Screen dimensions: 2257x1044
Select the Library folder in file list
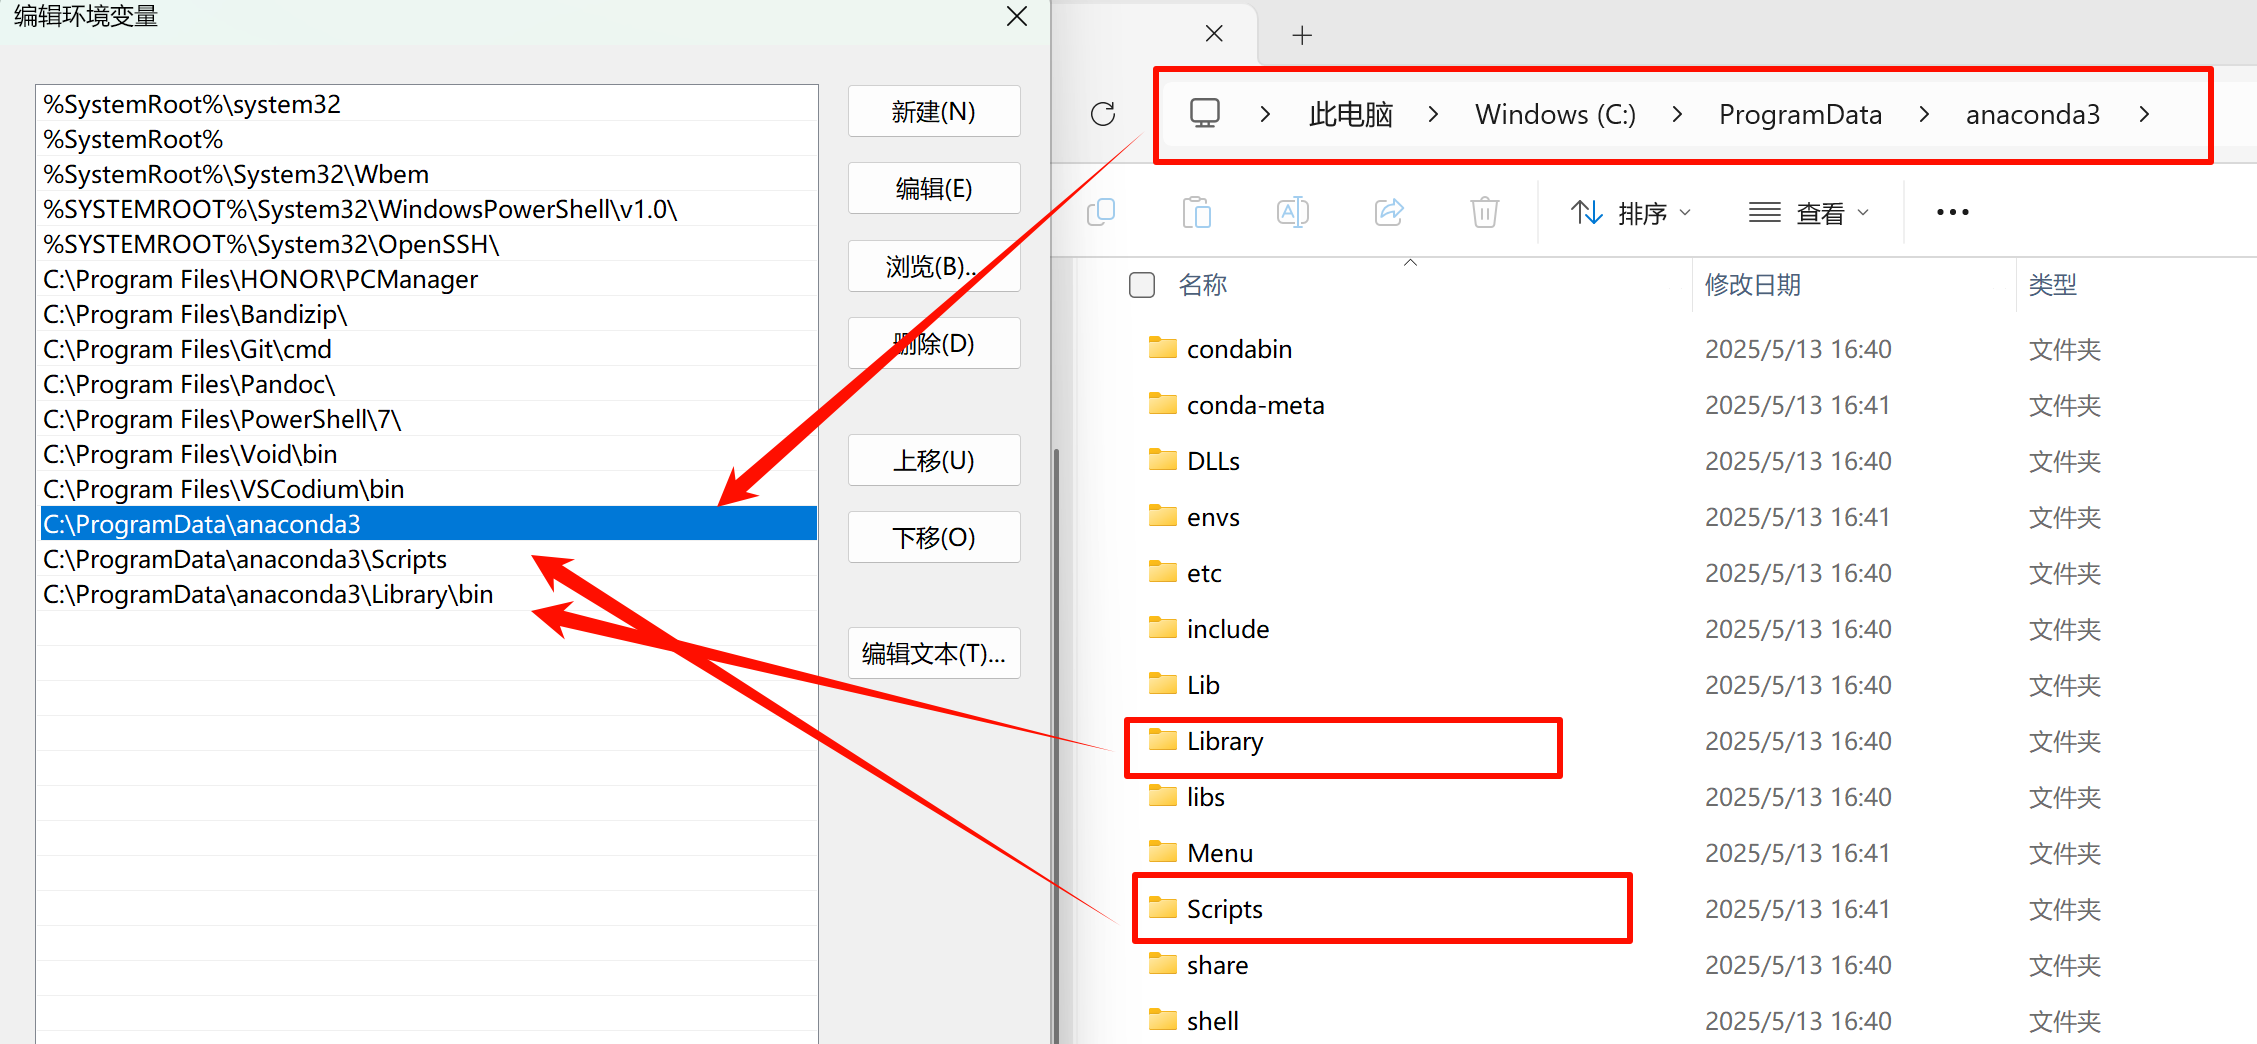[x=1225, y=741]
